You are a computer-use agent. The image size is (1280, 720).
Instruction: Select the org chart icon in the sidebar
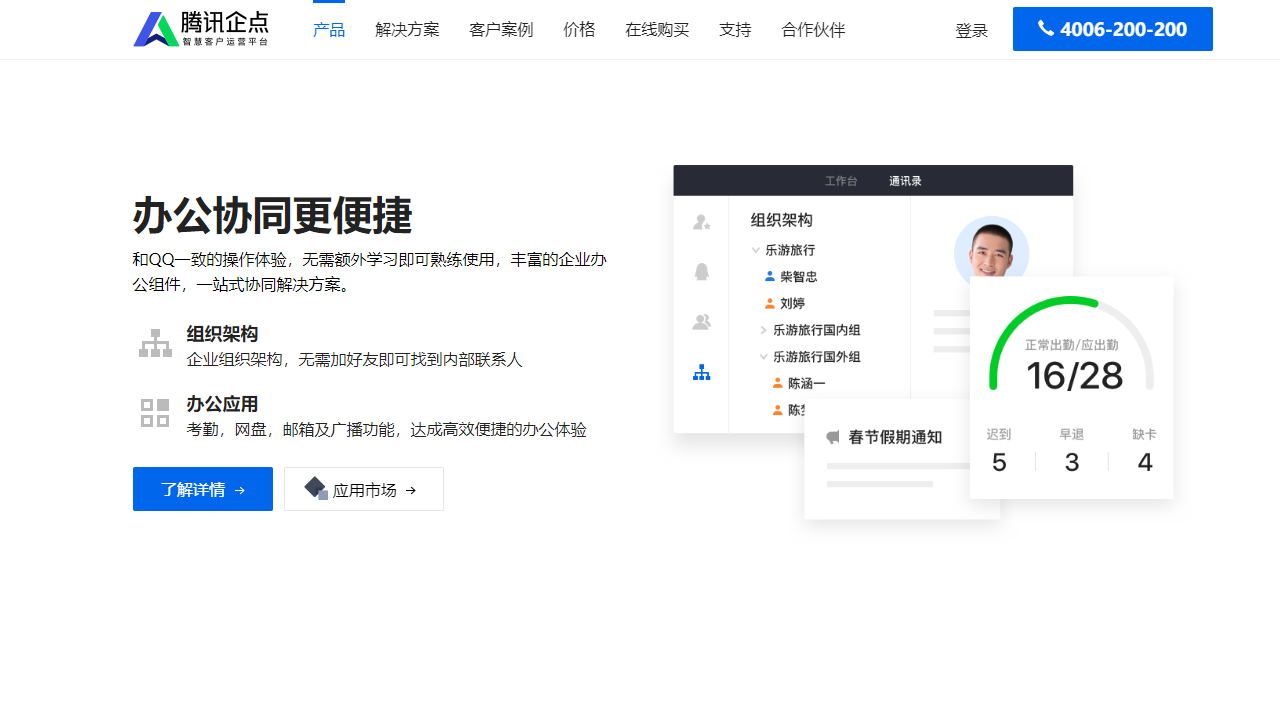702,372
